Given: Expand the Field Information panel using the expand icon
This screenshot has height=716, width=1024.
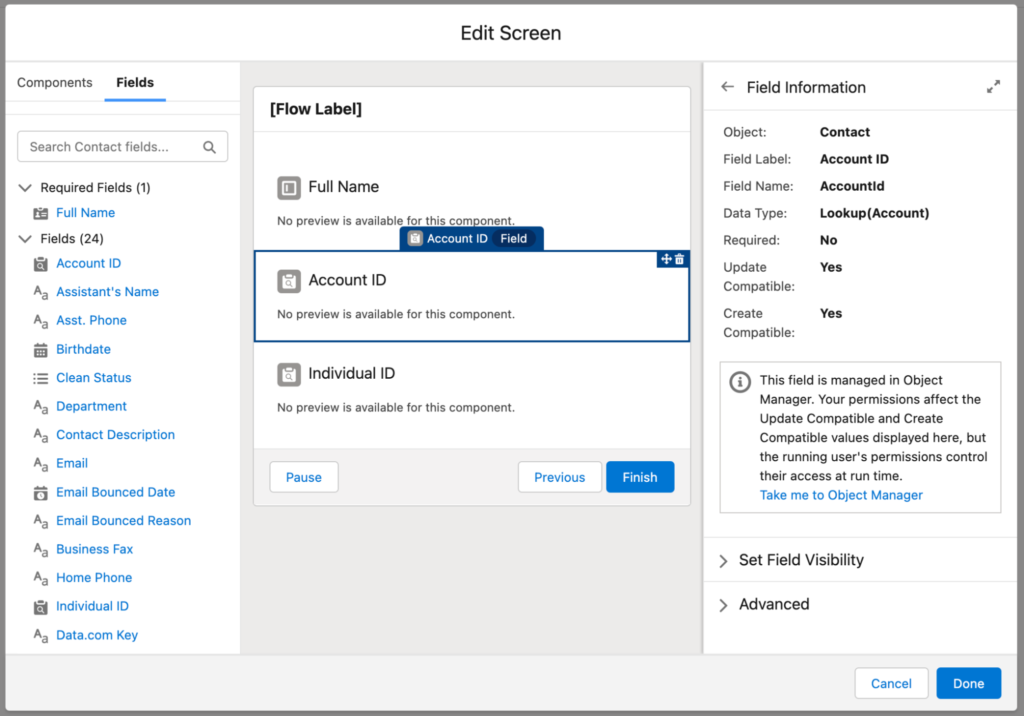Looking at the screenshot, I should (993, 87).
